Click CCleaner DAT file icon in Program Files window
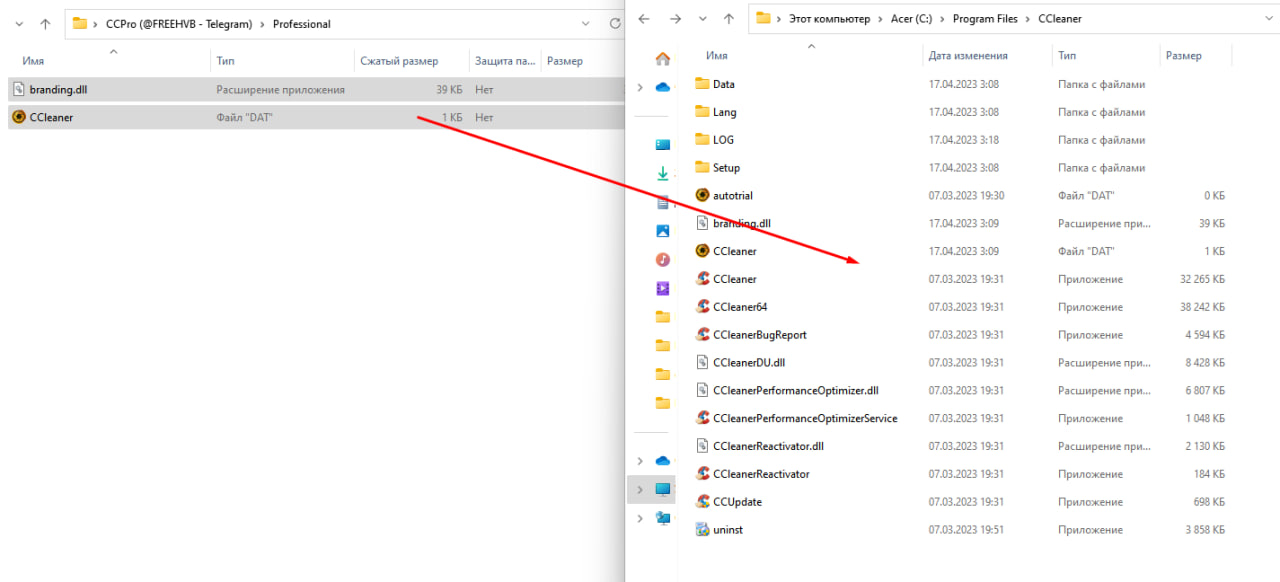Screen dimensions: 1280x582 (x=702, y=251)
